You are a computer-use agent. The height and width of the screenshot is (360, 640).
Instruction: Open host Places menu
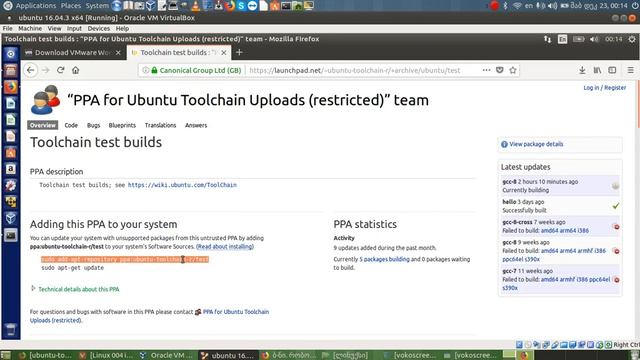coord(71,6)
